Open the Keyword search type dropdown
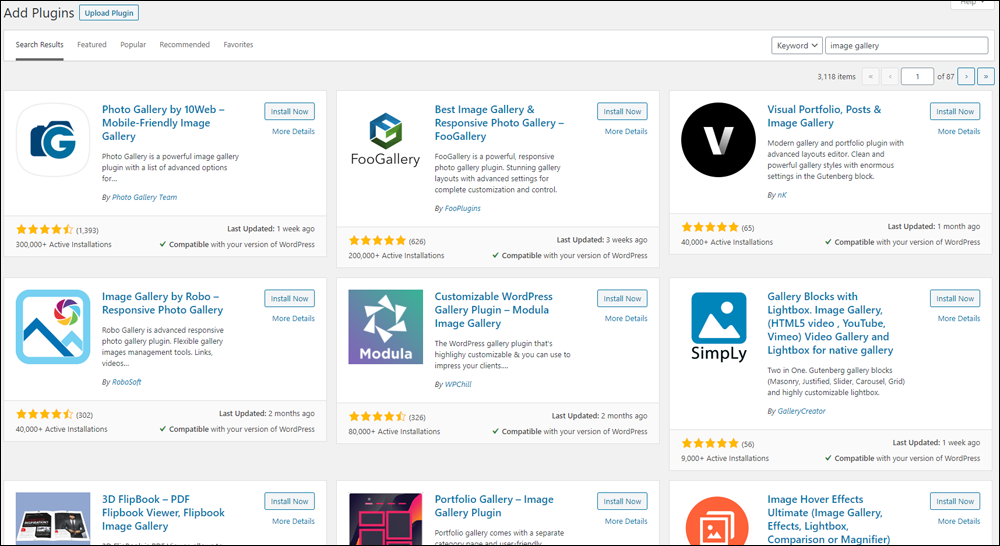Image resolution: width=1000 pixels, height=546 pixels. [x=797, y=45]
